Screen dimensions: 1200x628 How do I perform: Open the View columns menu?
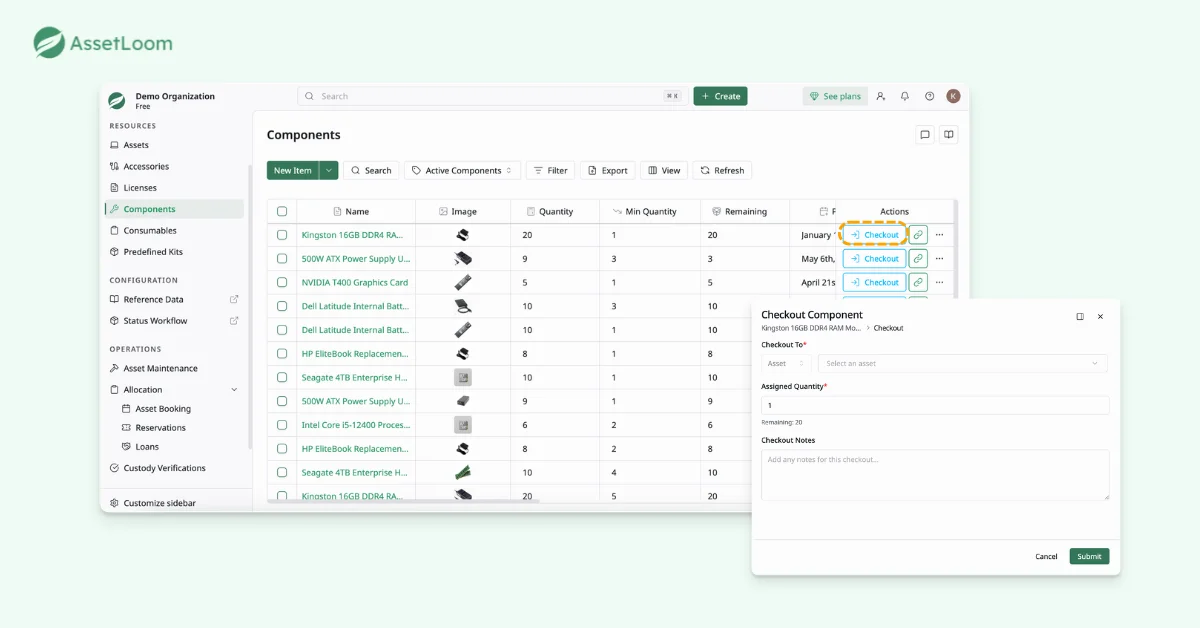(x=664, y=170)
